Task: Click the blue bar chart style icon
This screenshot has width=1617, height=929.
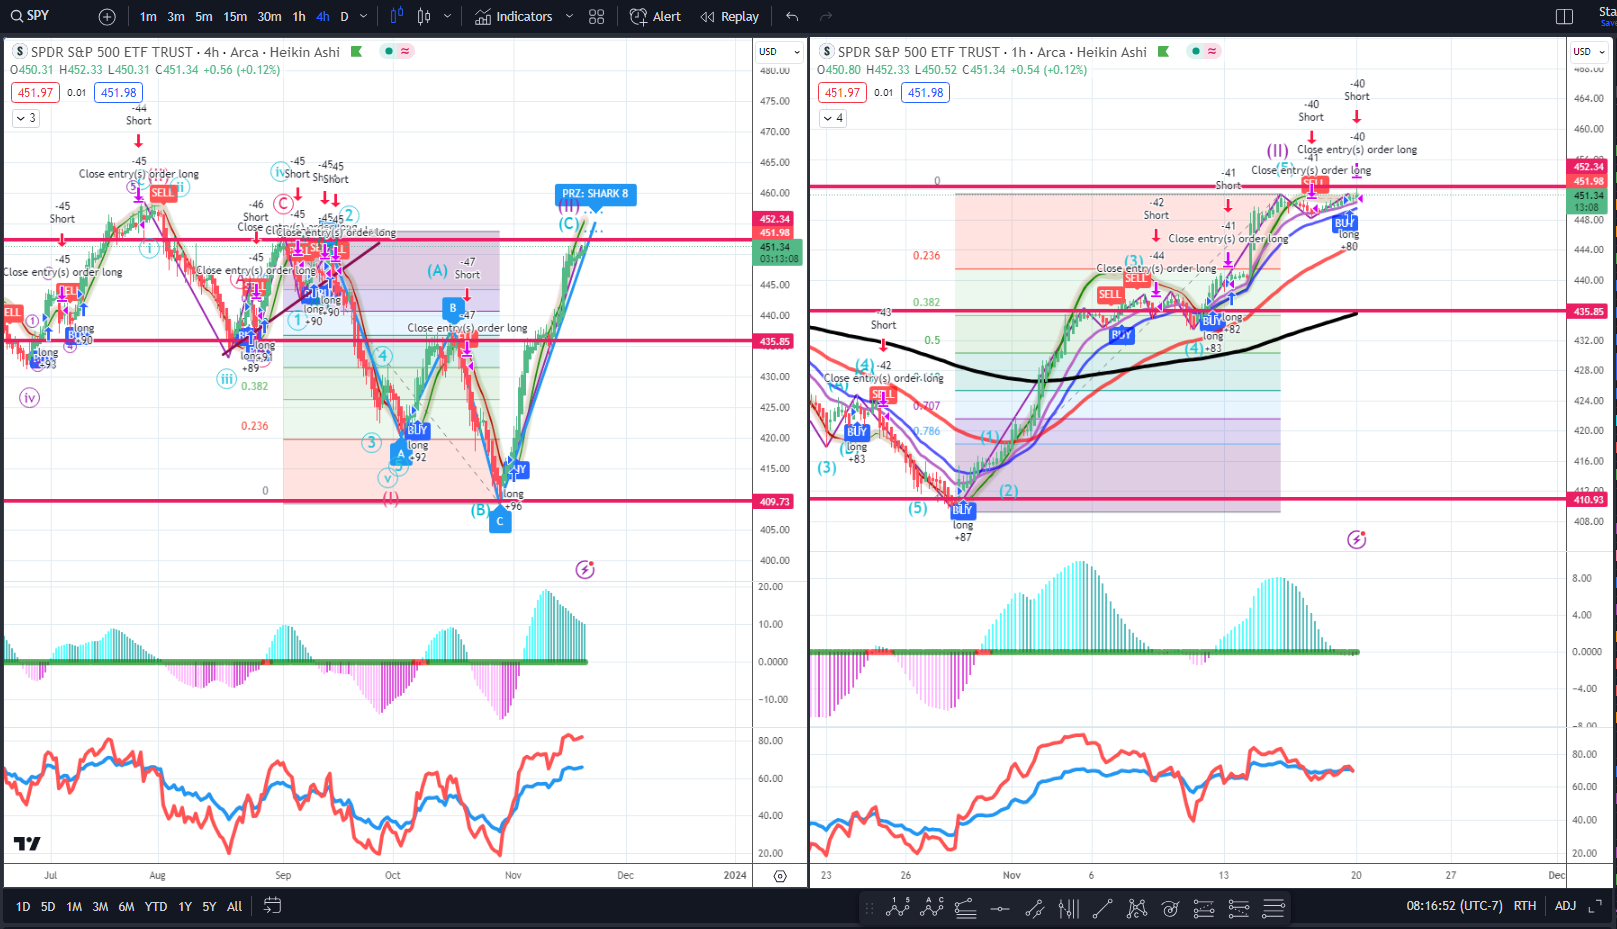Action: click(x=397, y=17)
